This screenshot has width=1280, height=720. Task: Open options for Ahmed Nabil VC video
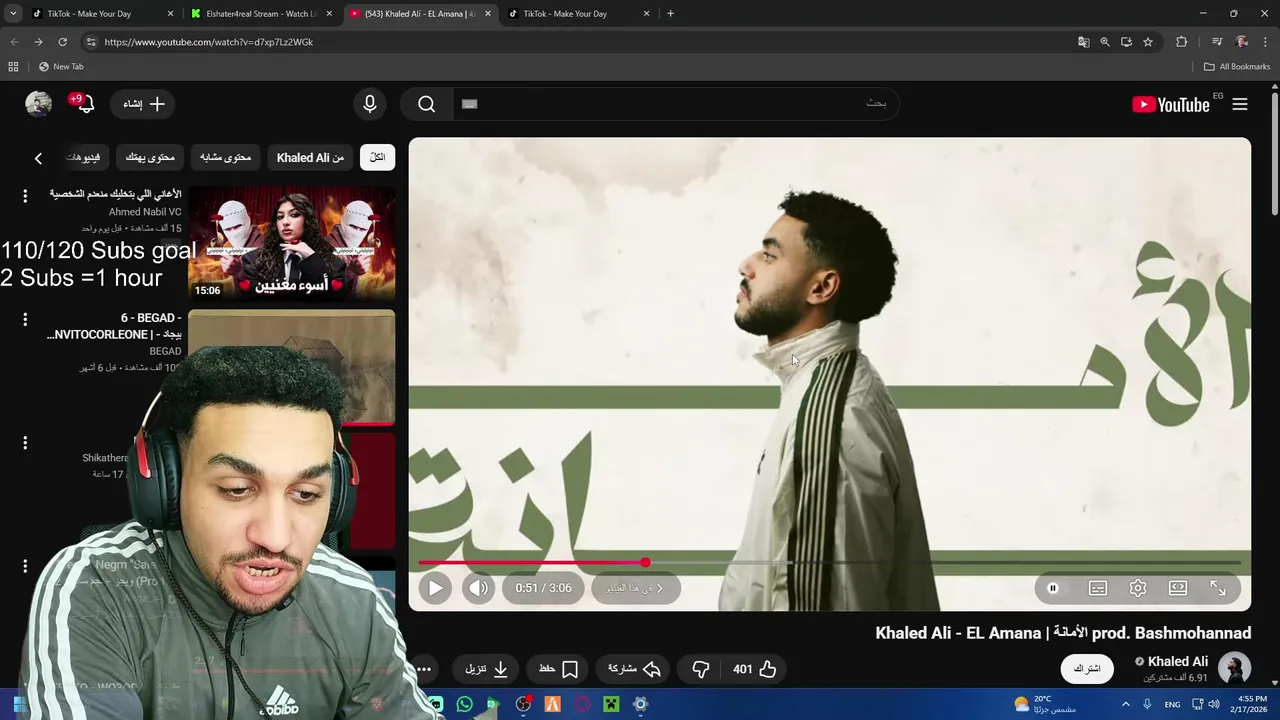tap(25, 196)
